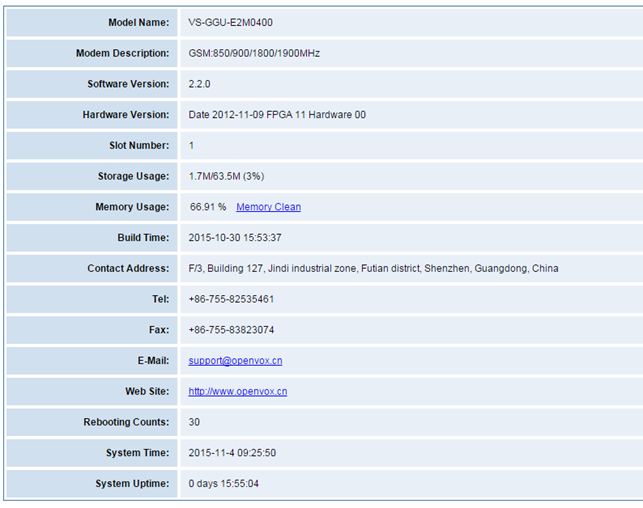The width and height of the screenshot is (643, 508).
Task: Select the Fax number +86-755-83823074
Action: [x=231, y=330]
